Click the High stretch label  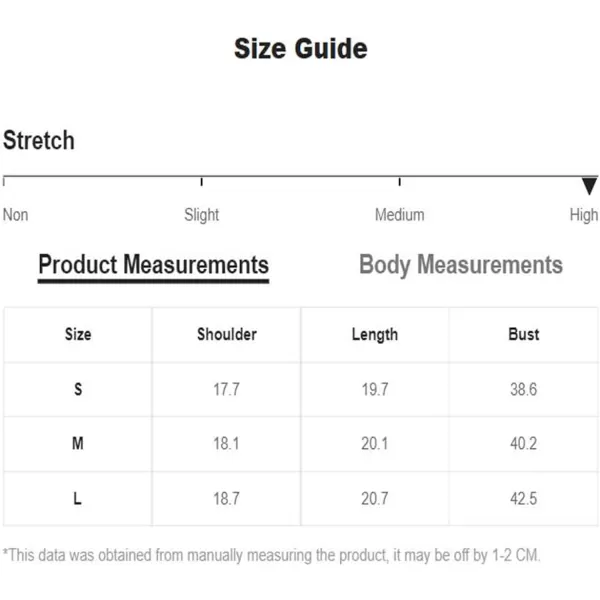583,215
